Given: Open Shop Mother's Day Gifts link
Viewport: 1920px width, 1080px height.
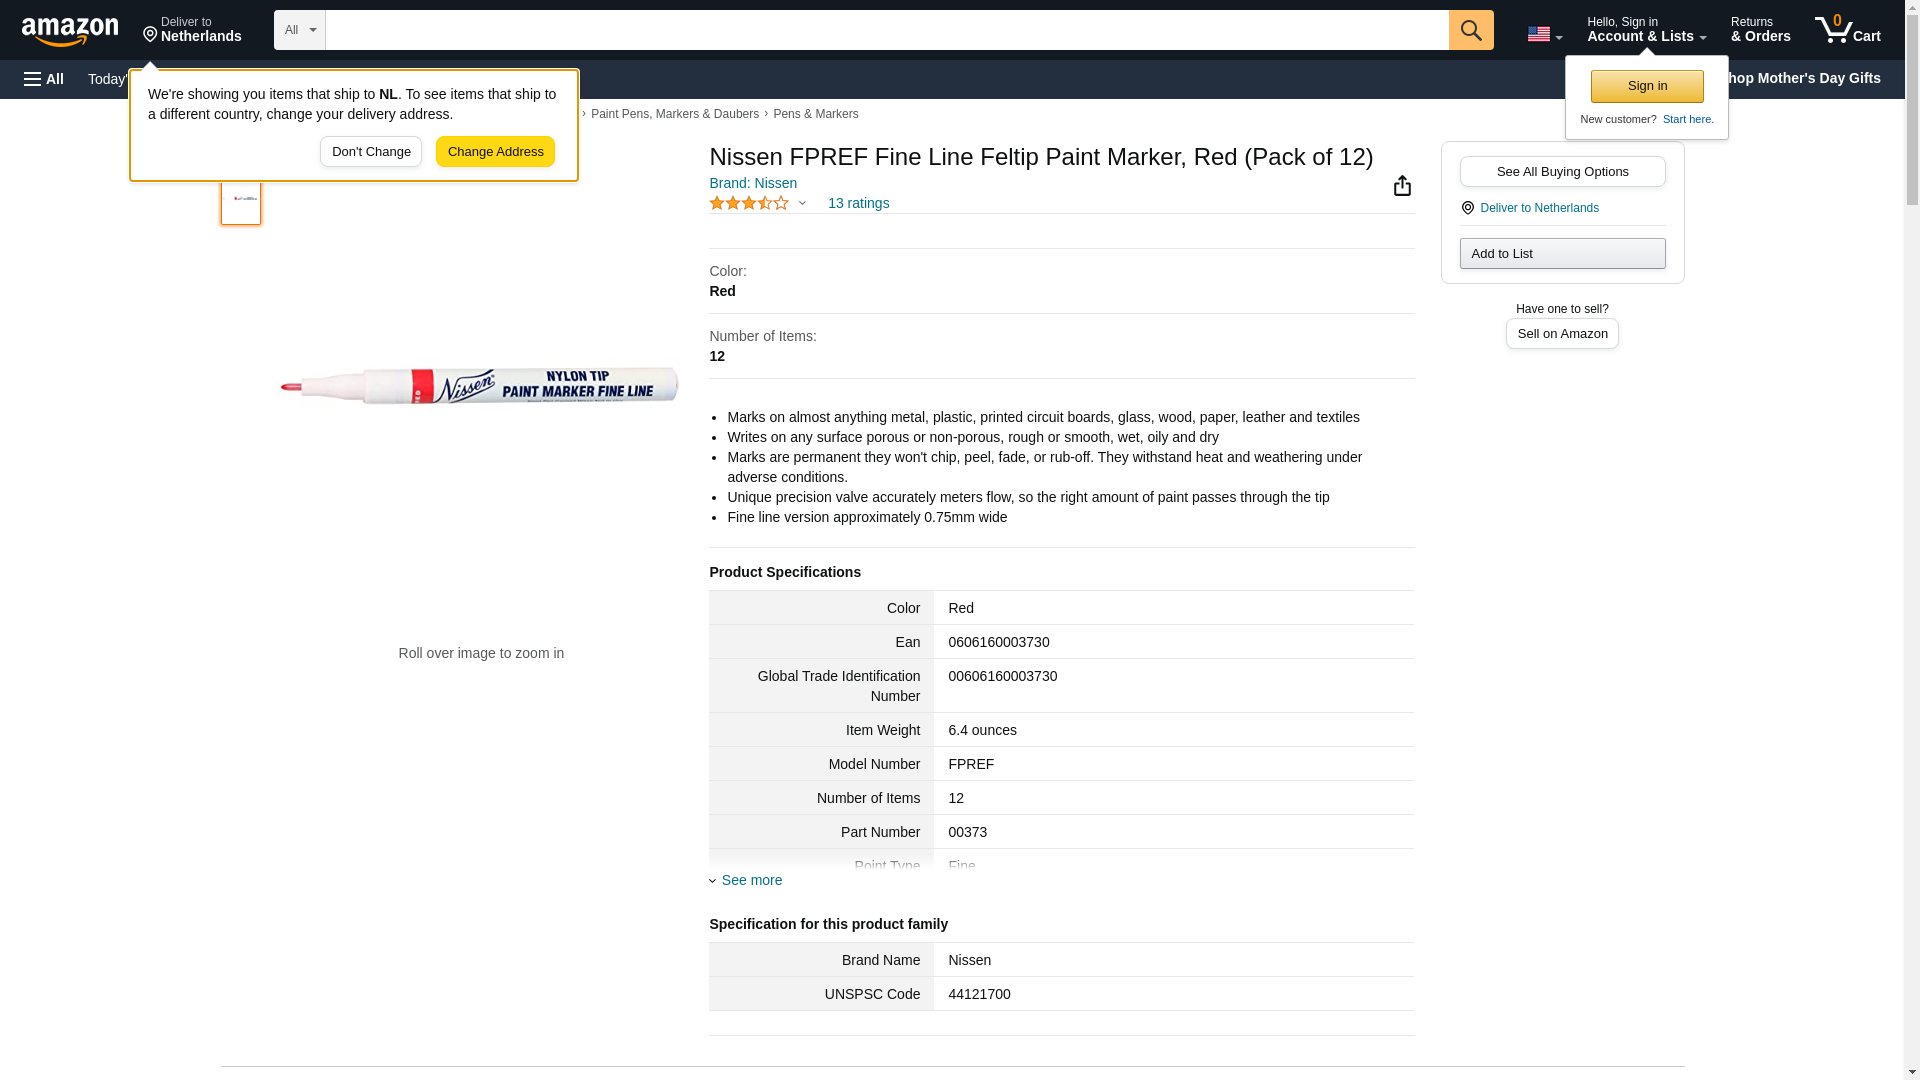Looking at the screenshot, I should [1805, 78].
